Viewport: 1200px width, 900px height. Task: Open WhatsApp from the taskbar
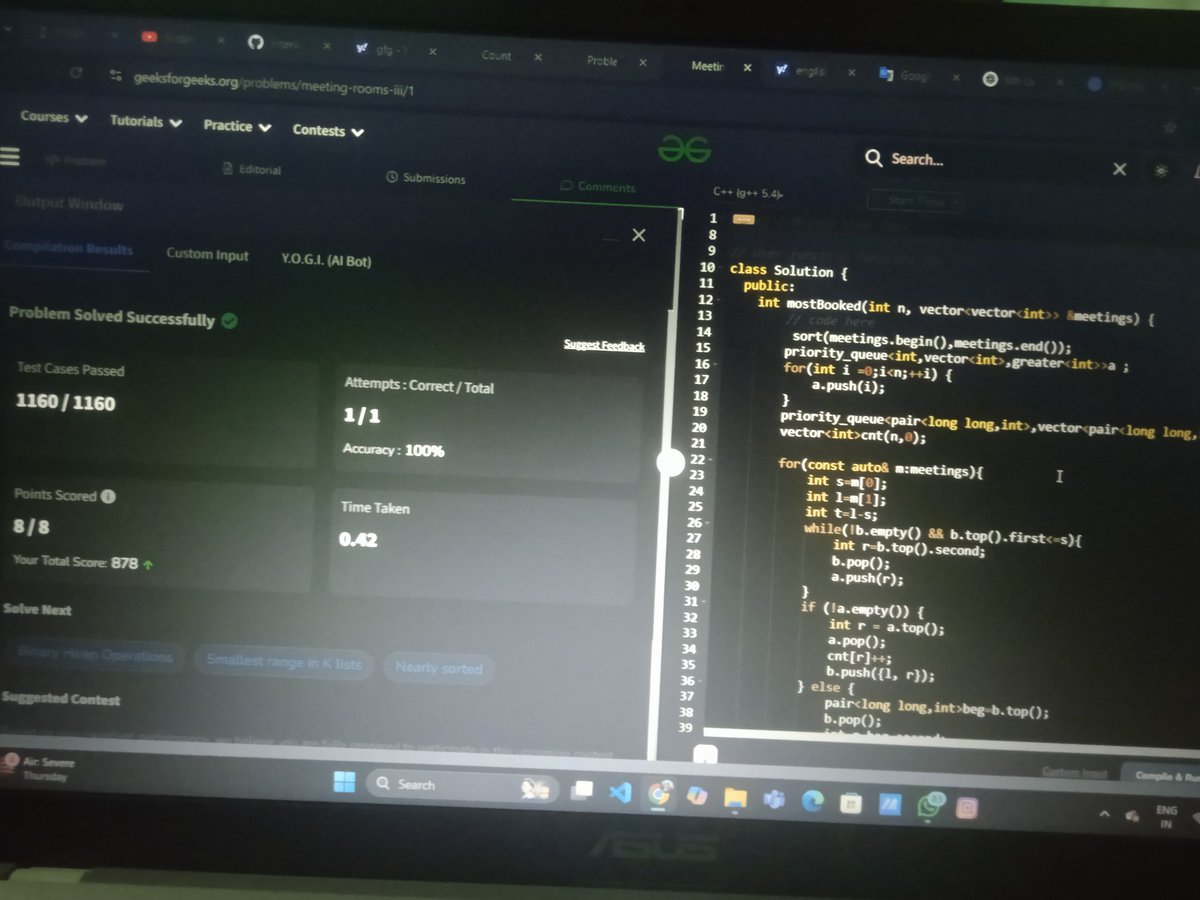pos(930,805)
